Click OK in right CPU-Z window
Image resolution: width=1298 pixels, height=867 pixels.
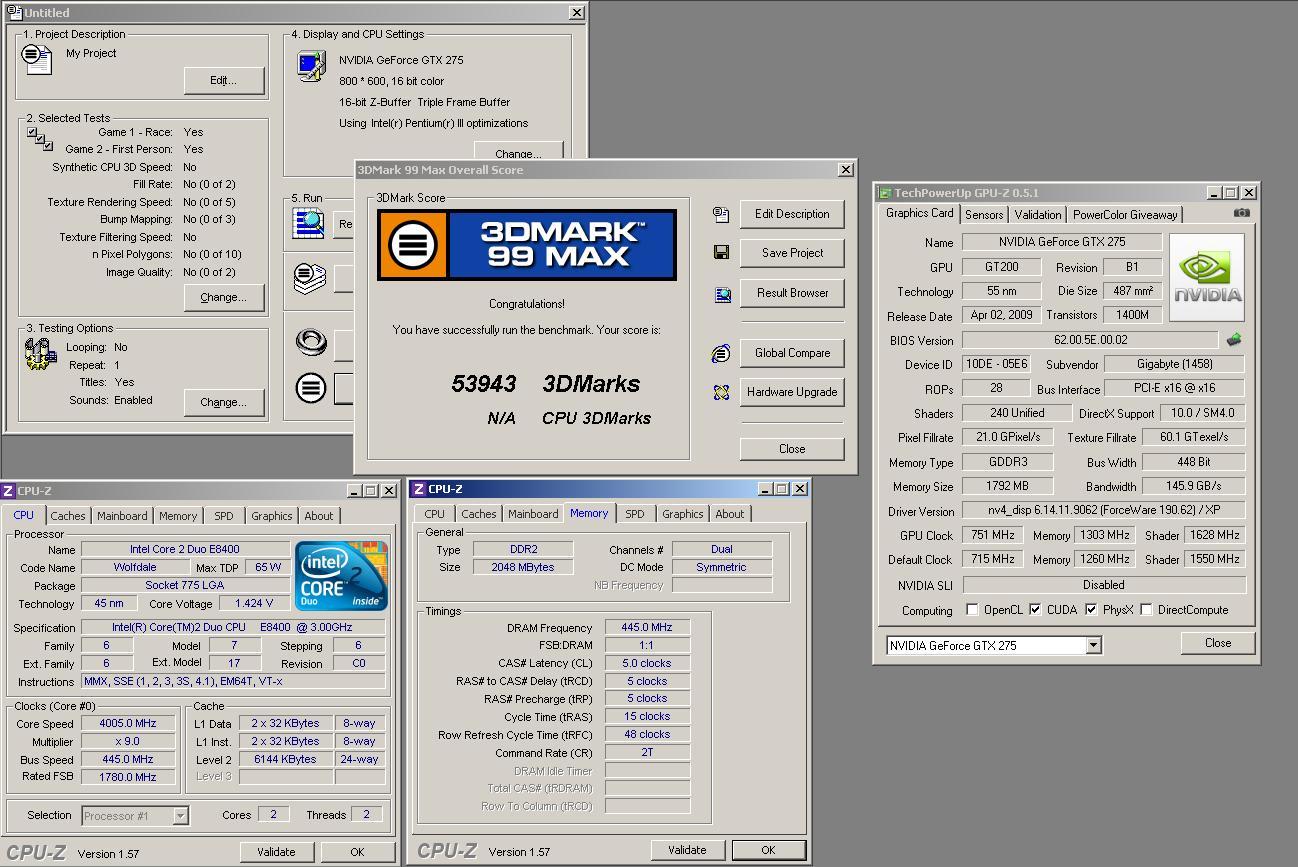click(768, 850)
